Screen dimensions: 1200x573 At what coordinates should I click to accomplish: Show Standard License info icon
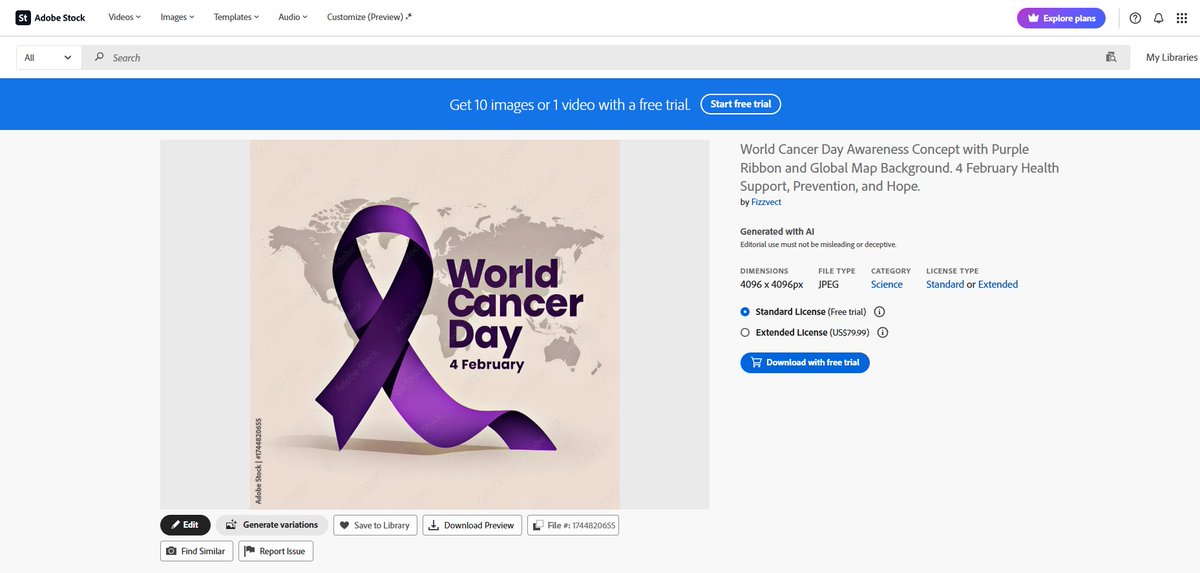[x=879, y=312]
